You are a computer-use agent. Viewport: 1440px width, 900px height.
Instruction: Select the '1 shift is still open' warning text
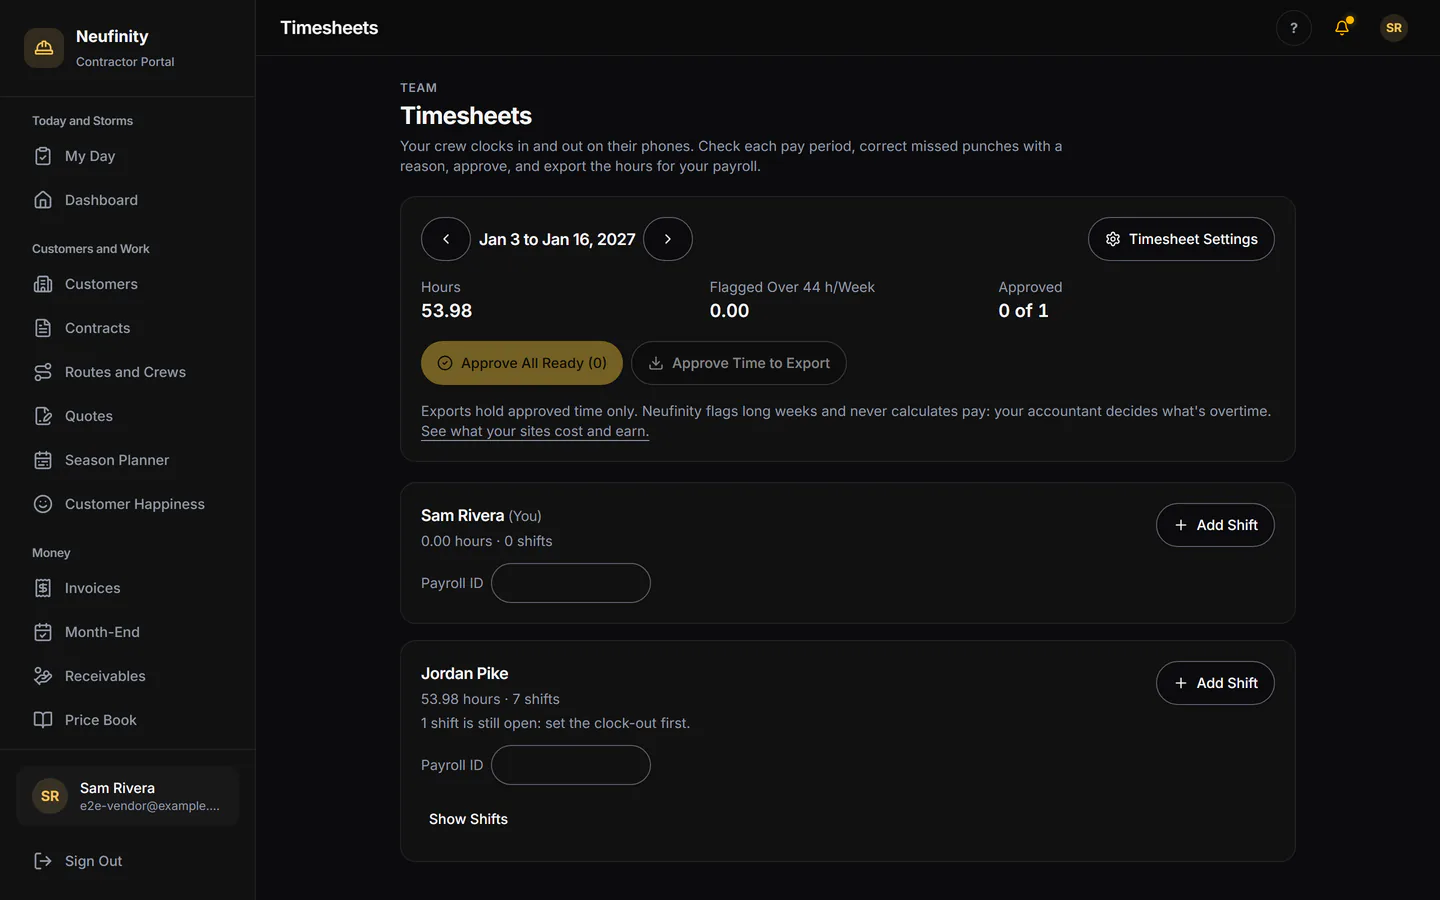[555, 723]
